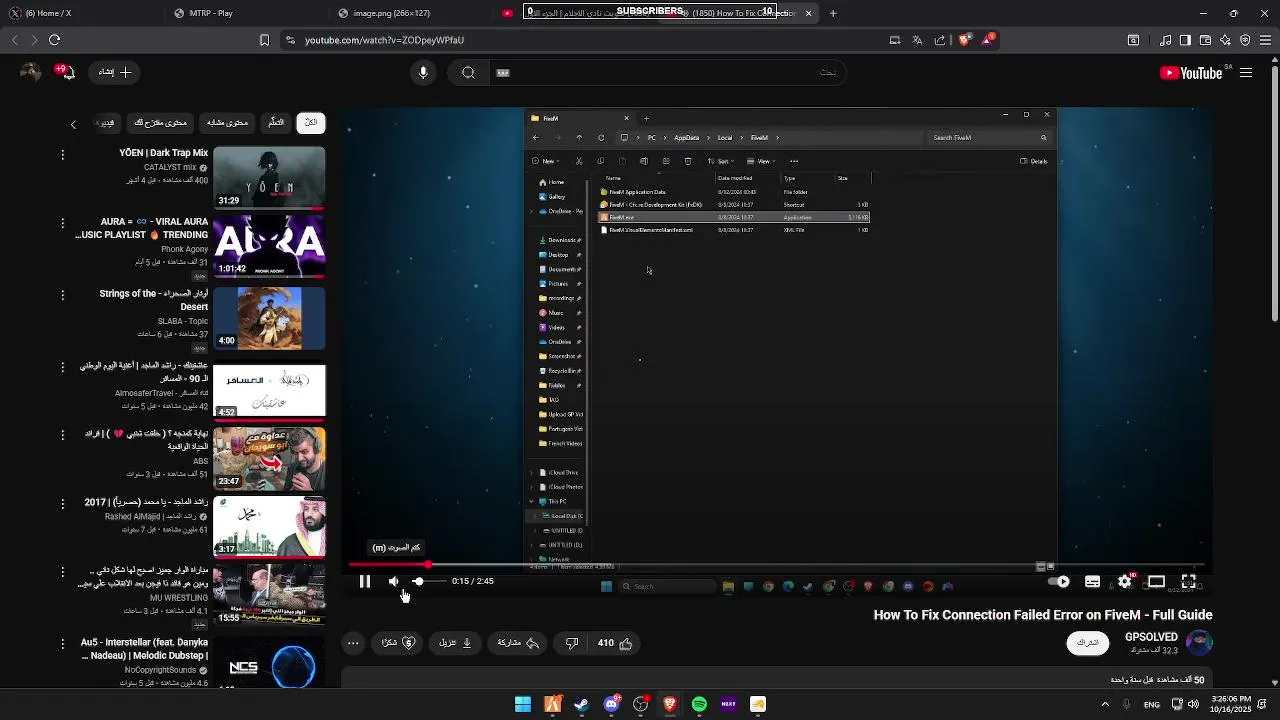Viewport: 1280px width, 720px height.
Task: Open the YouTube hamburger guide menu
Action: point(1246,73)
